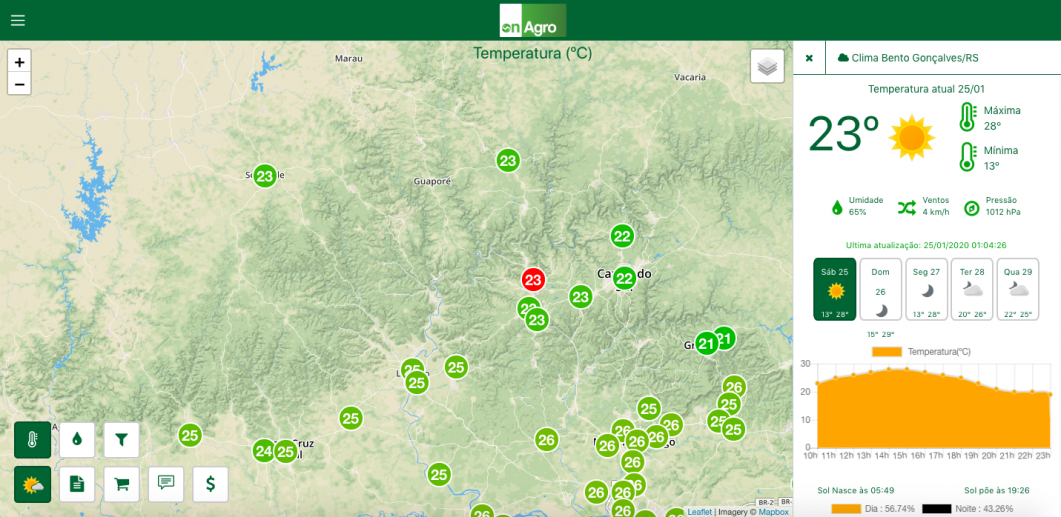Open the dollar sign prices icon
1061x517 pixels.
(x=210, y=484)
